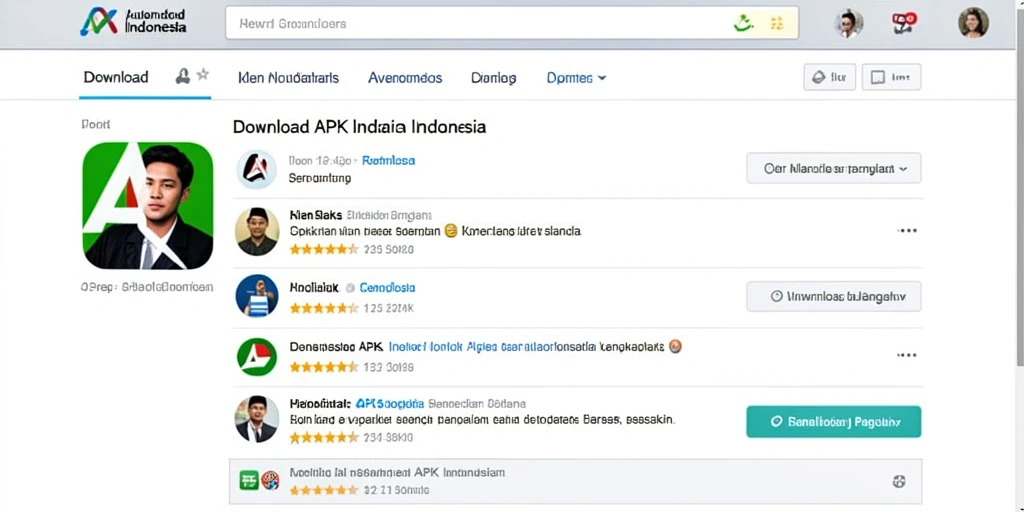This screenshot has height=512, width=1024.
Task: Expand the Dpmtes dropdown menu
Action: click(x=577, y=78)
